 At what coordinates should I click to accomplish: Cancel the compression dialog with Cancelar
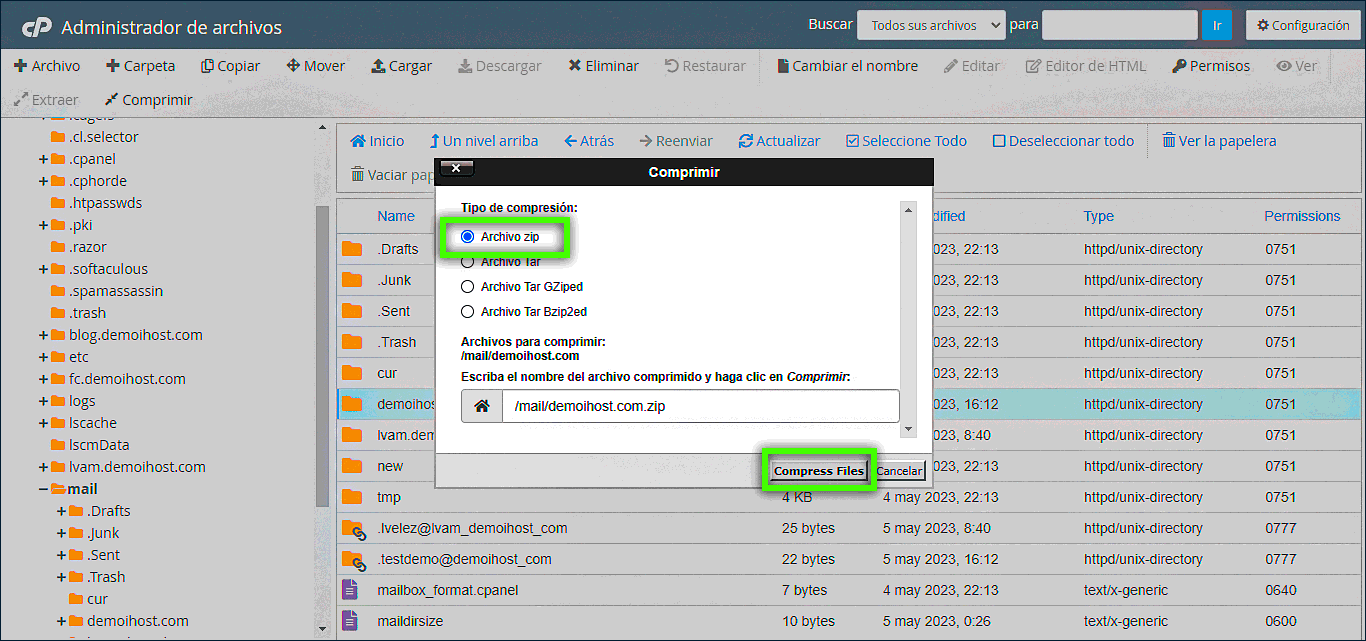click(898, 470)
